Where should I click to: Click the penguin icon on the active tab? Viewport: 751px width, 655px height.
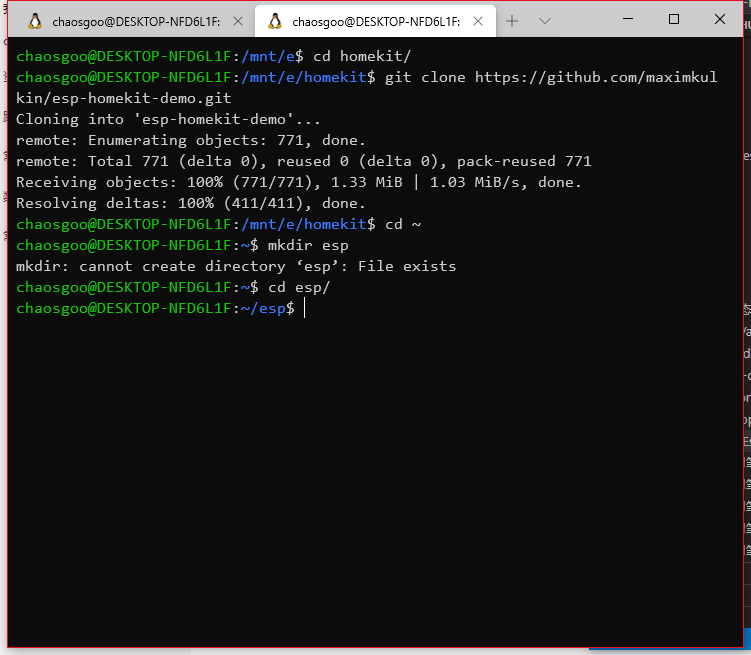click(275, 21)
